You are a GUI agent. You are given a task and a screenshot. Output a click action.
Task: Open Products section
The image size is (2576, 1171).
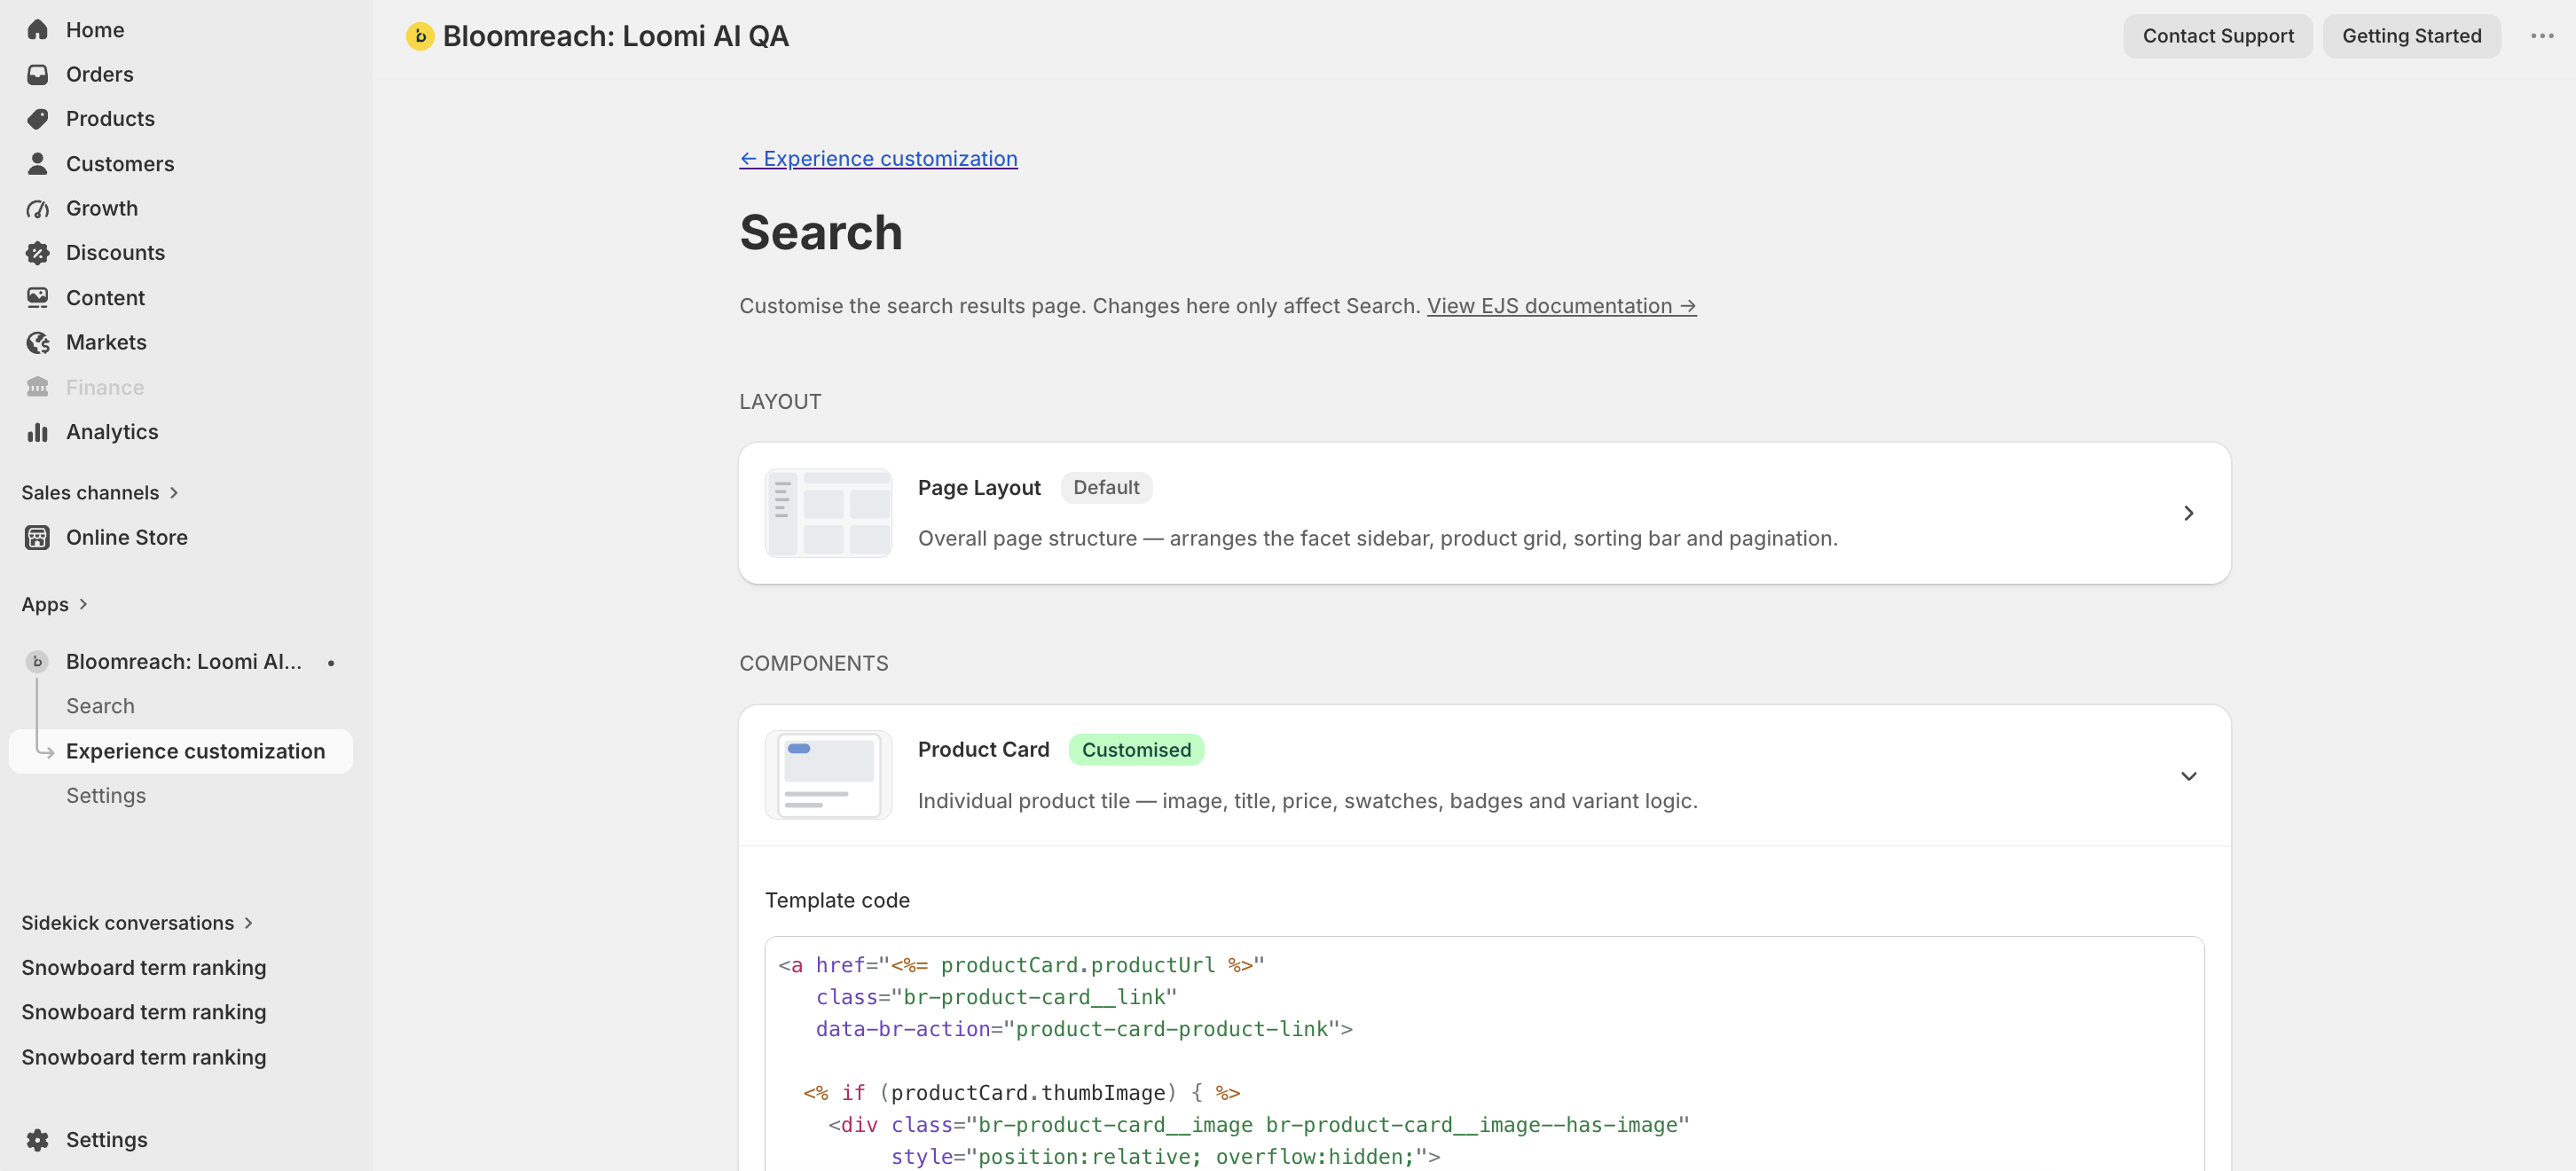click(180, 118)
